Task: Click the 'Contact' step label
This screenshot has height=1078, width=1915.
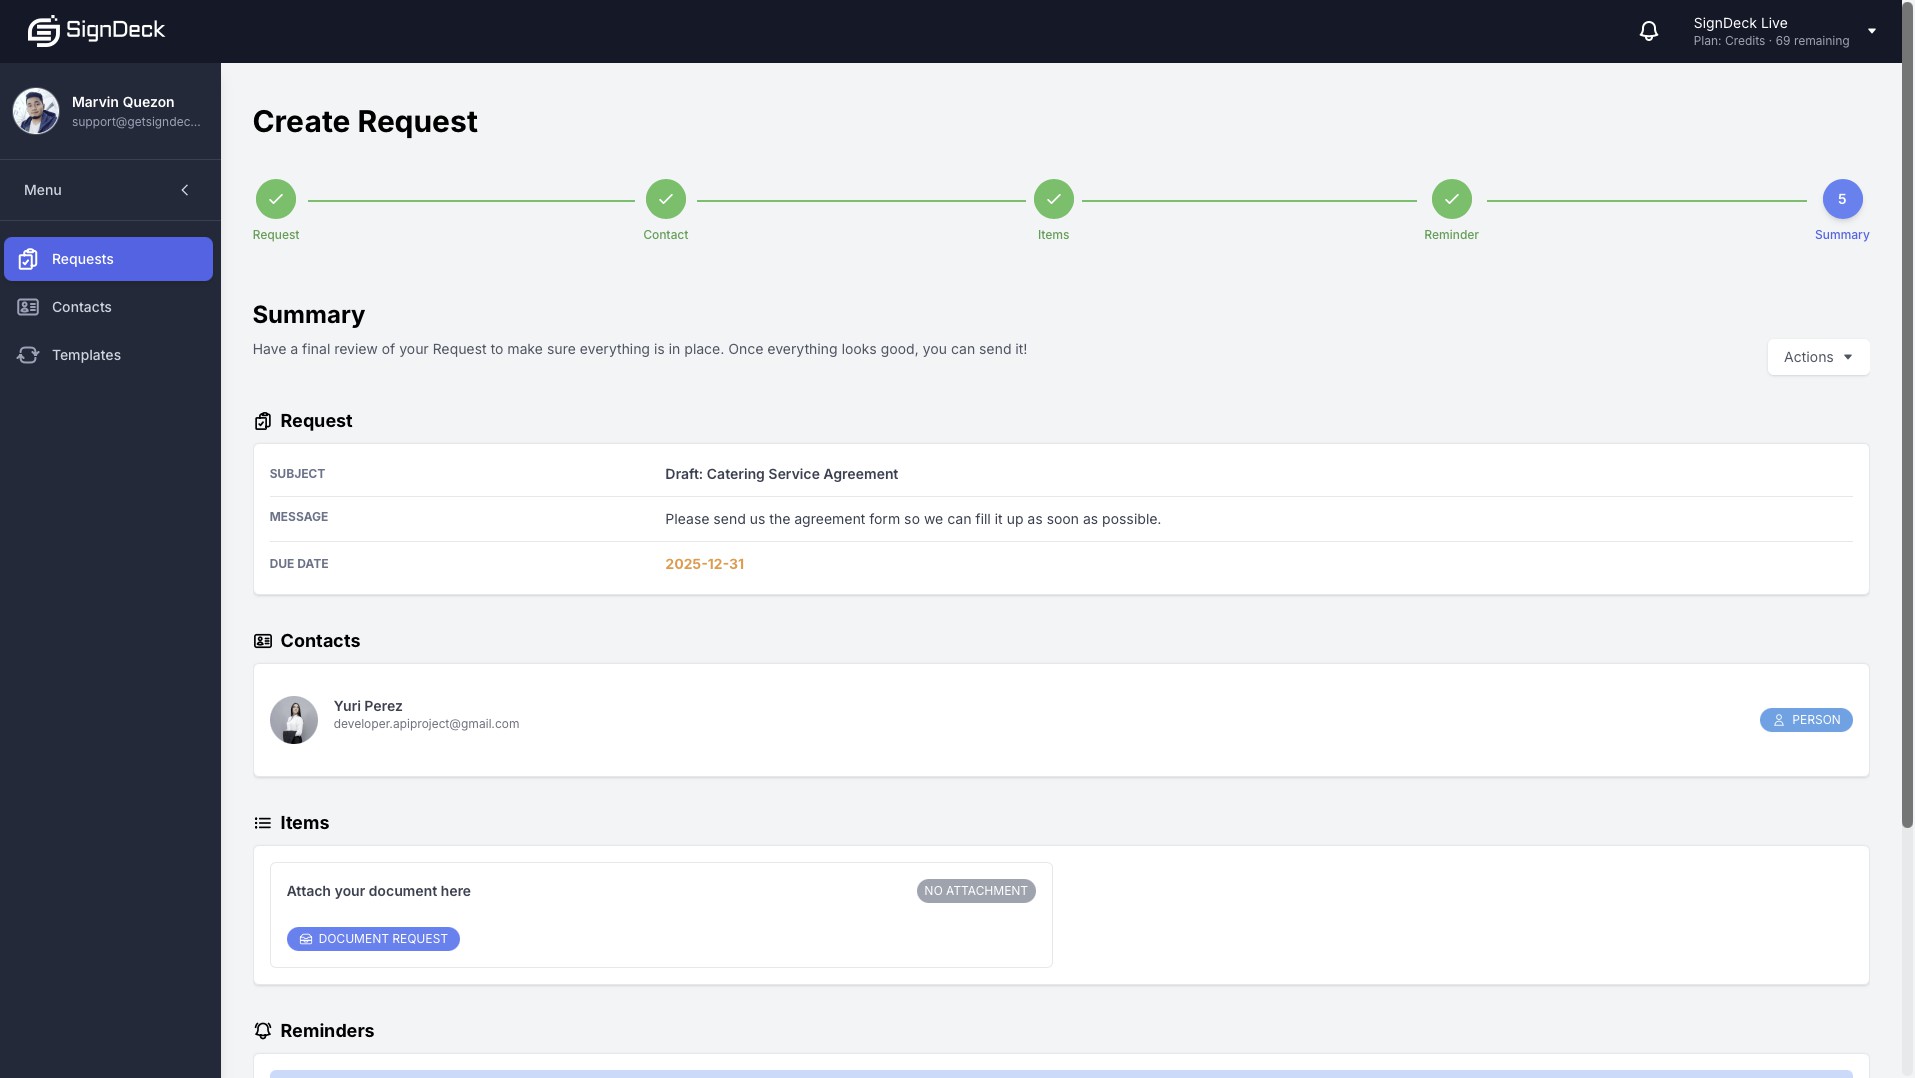Action: tap(666, 235)
